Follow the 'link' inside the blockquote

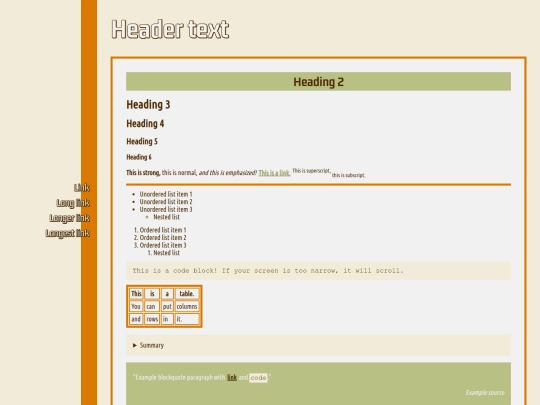(232, 377)
